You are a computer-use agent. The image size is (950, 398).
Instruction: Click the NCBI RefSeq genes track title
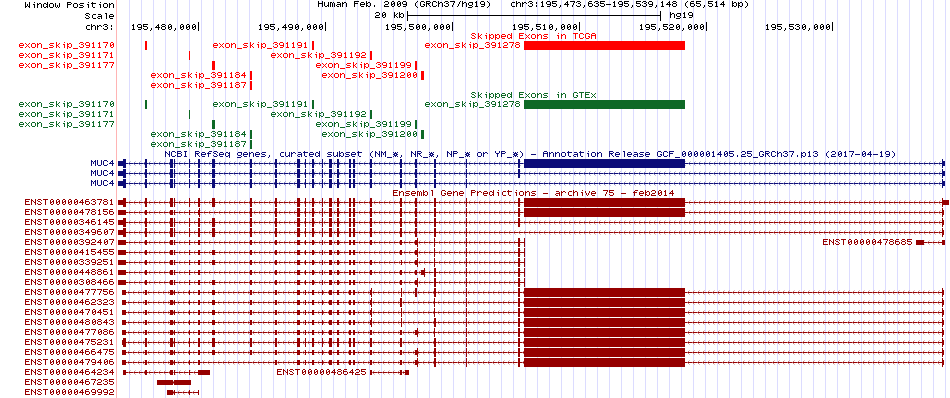[530, 154]
